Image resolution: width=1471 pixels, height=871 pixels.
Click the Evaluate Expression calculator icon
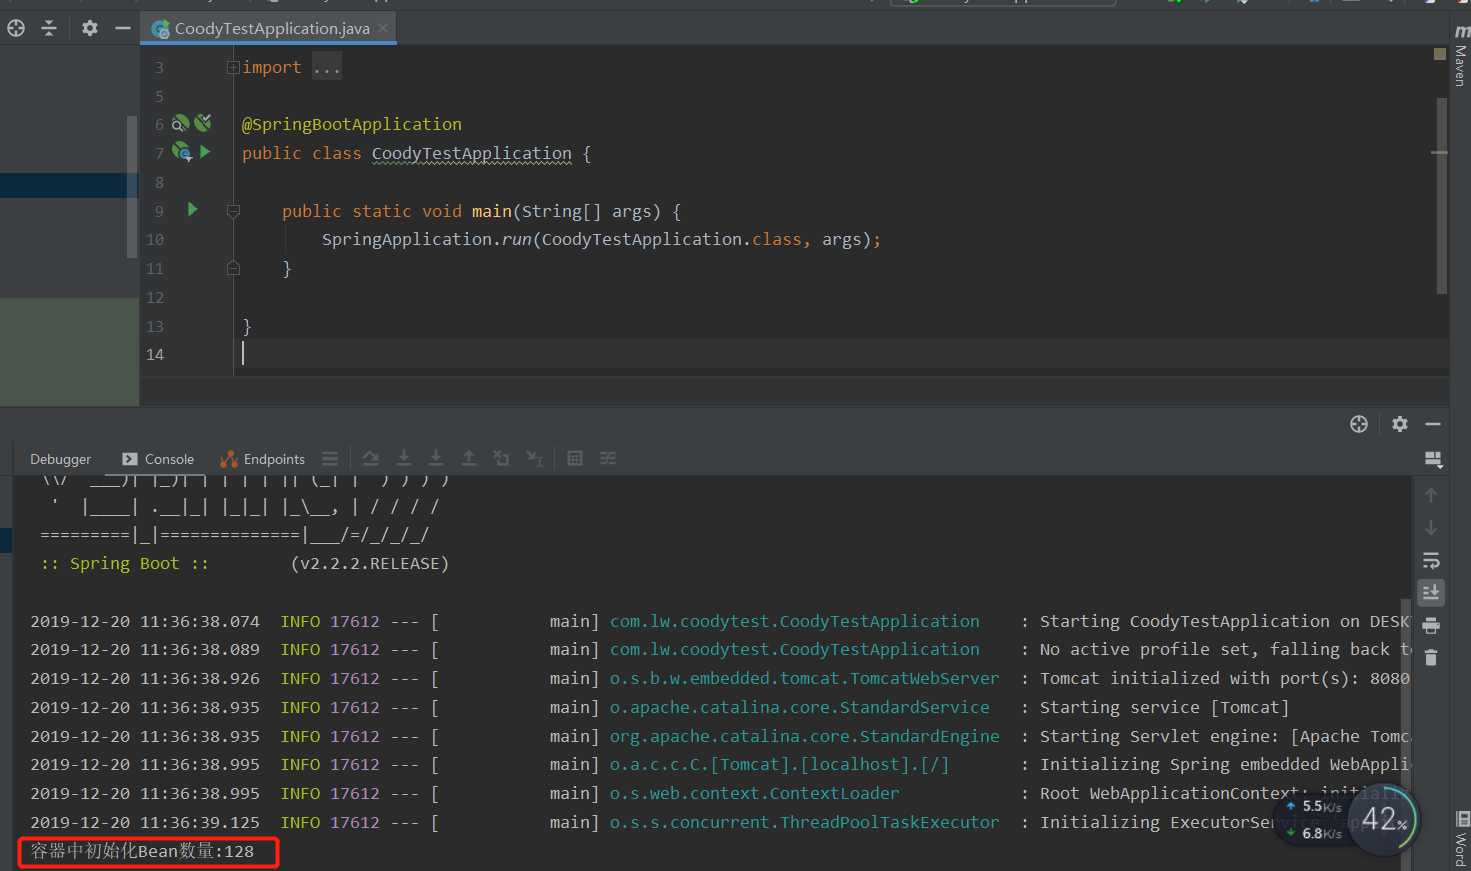click(x=575, y=458)
